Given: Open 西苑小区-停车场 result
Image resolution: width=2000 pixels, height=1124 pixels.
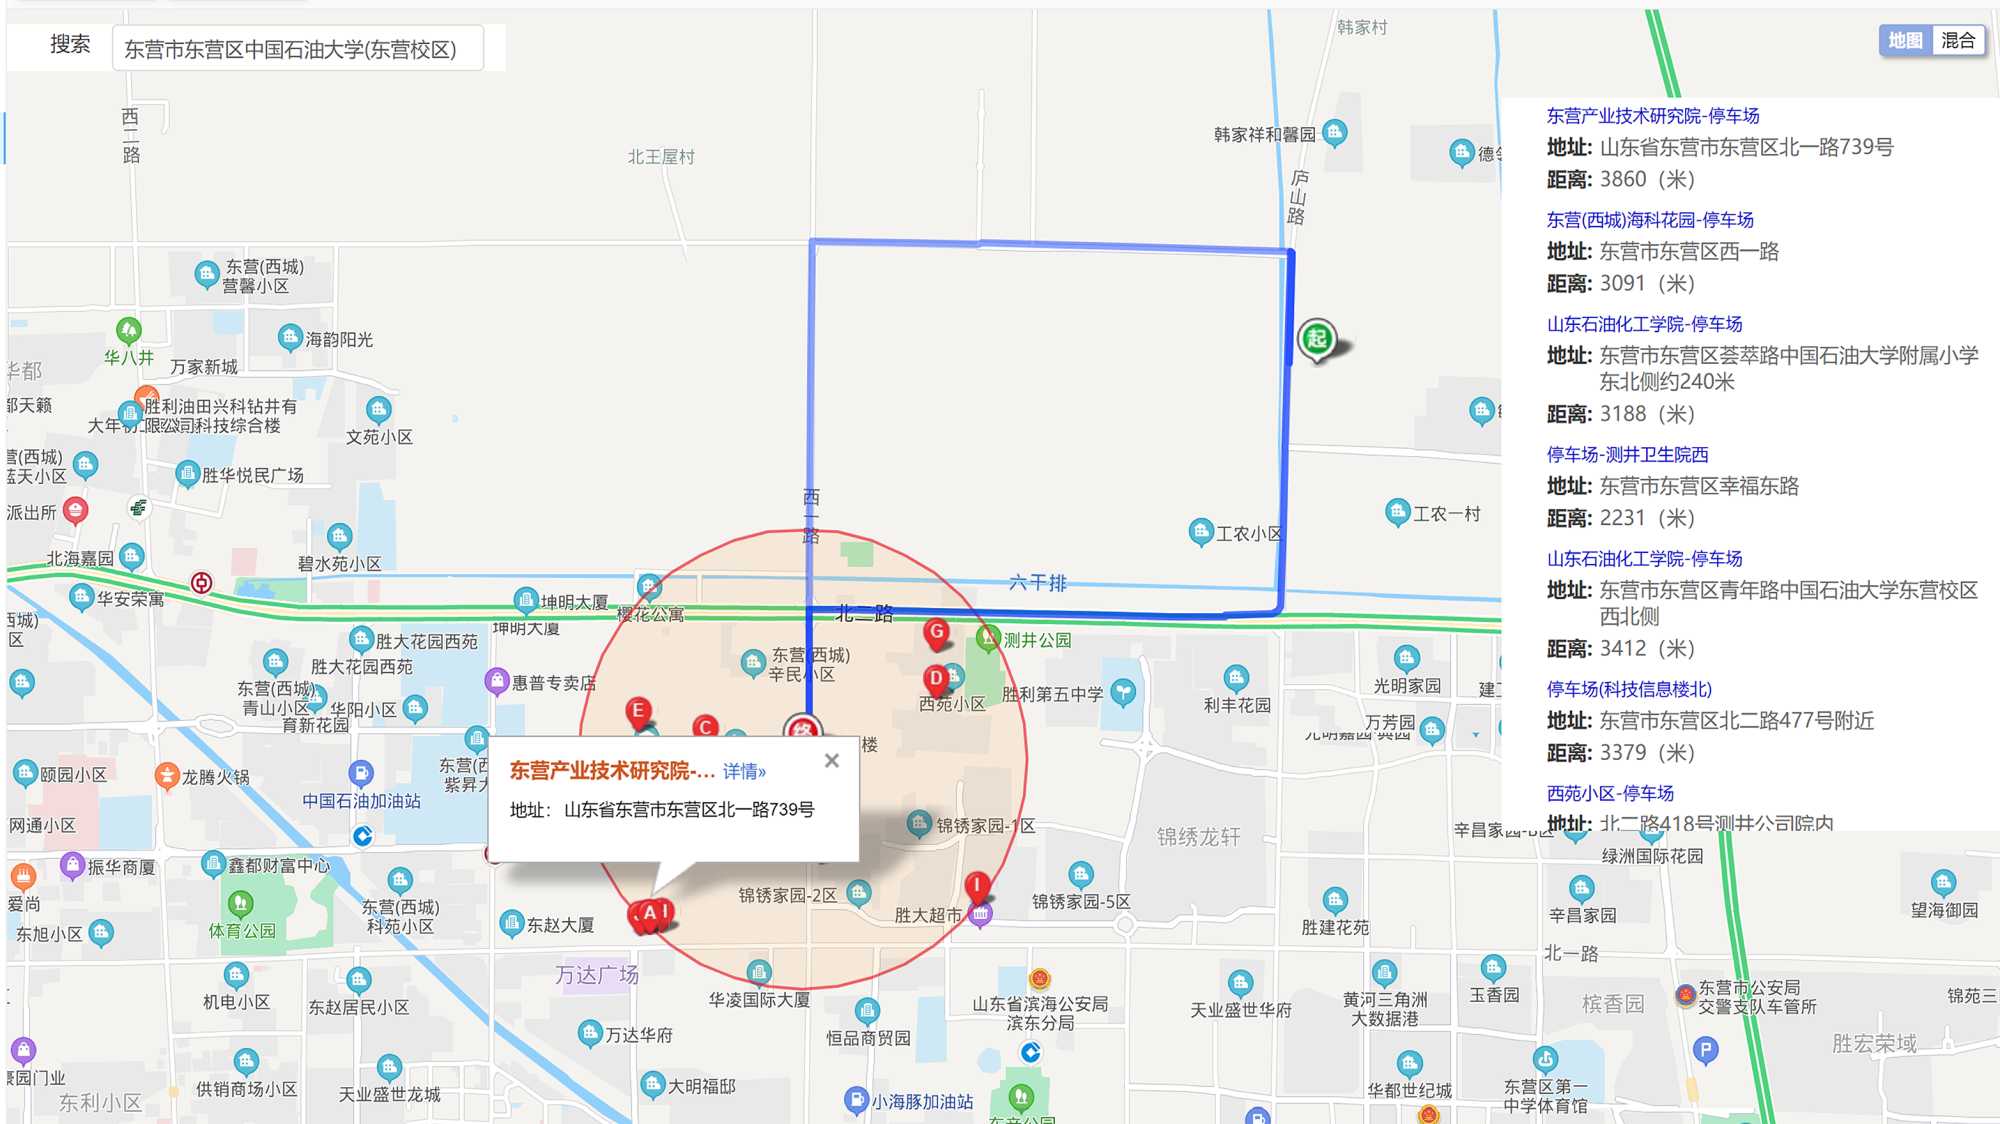Looking at the screenshot, I should point(1609,793).
